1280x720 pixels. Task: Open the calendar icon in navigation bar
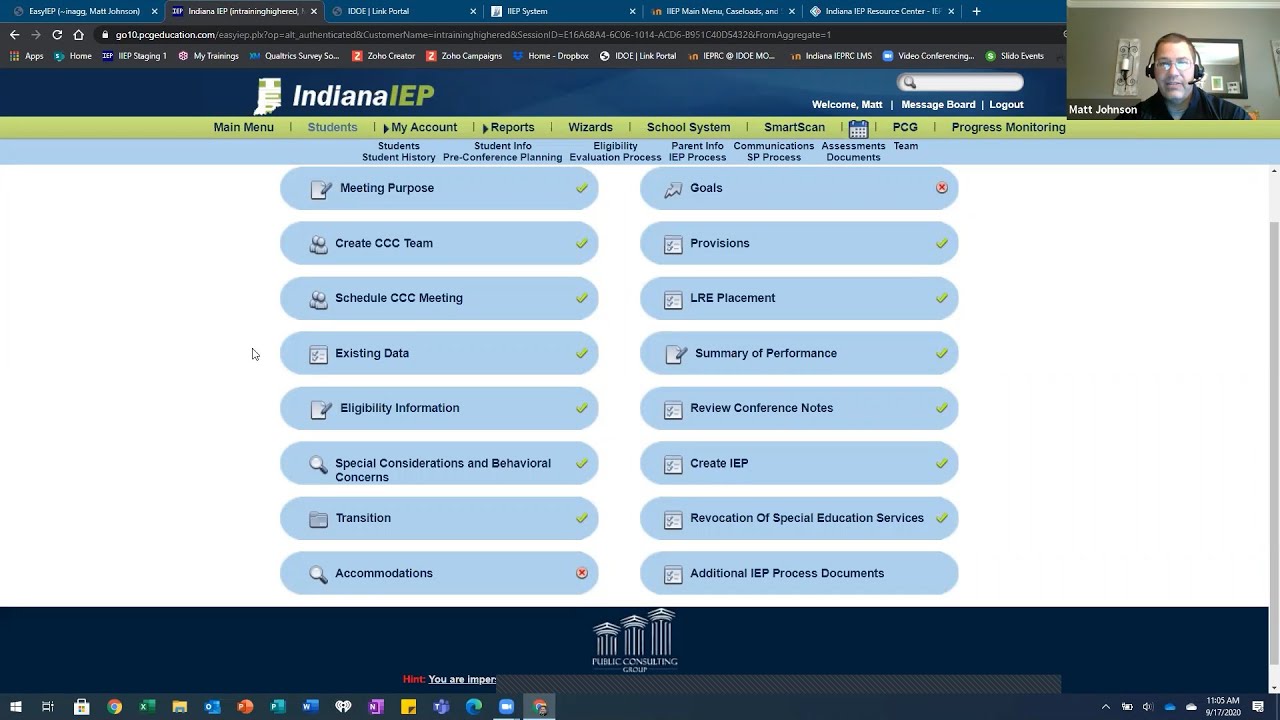(858, 128)
